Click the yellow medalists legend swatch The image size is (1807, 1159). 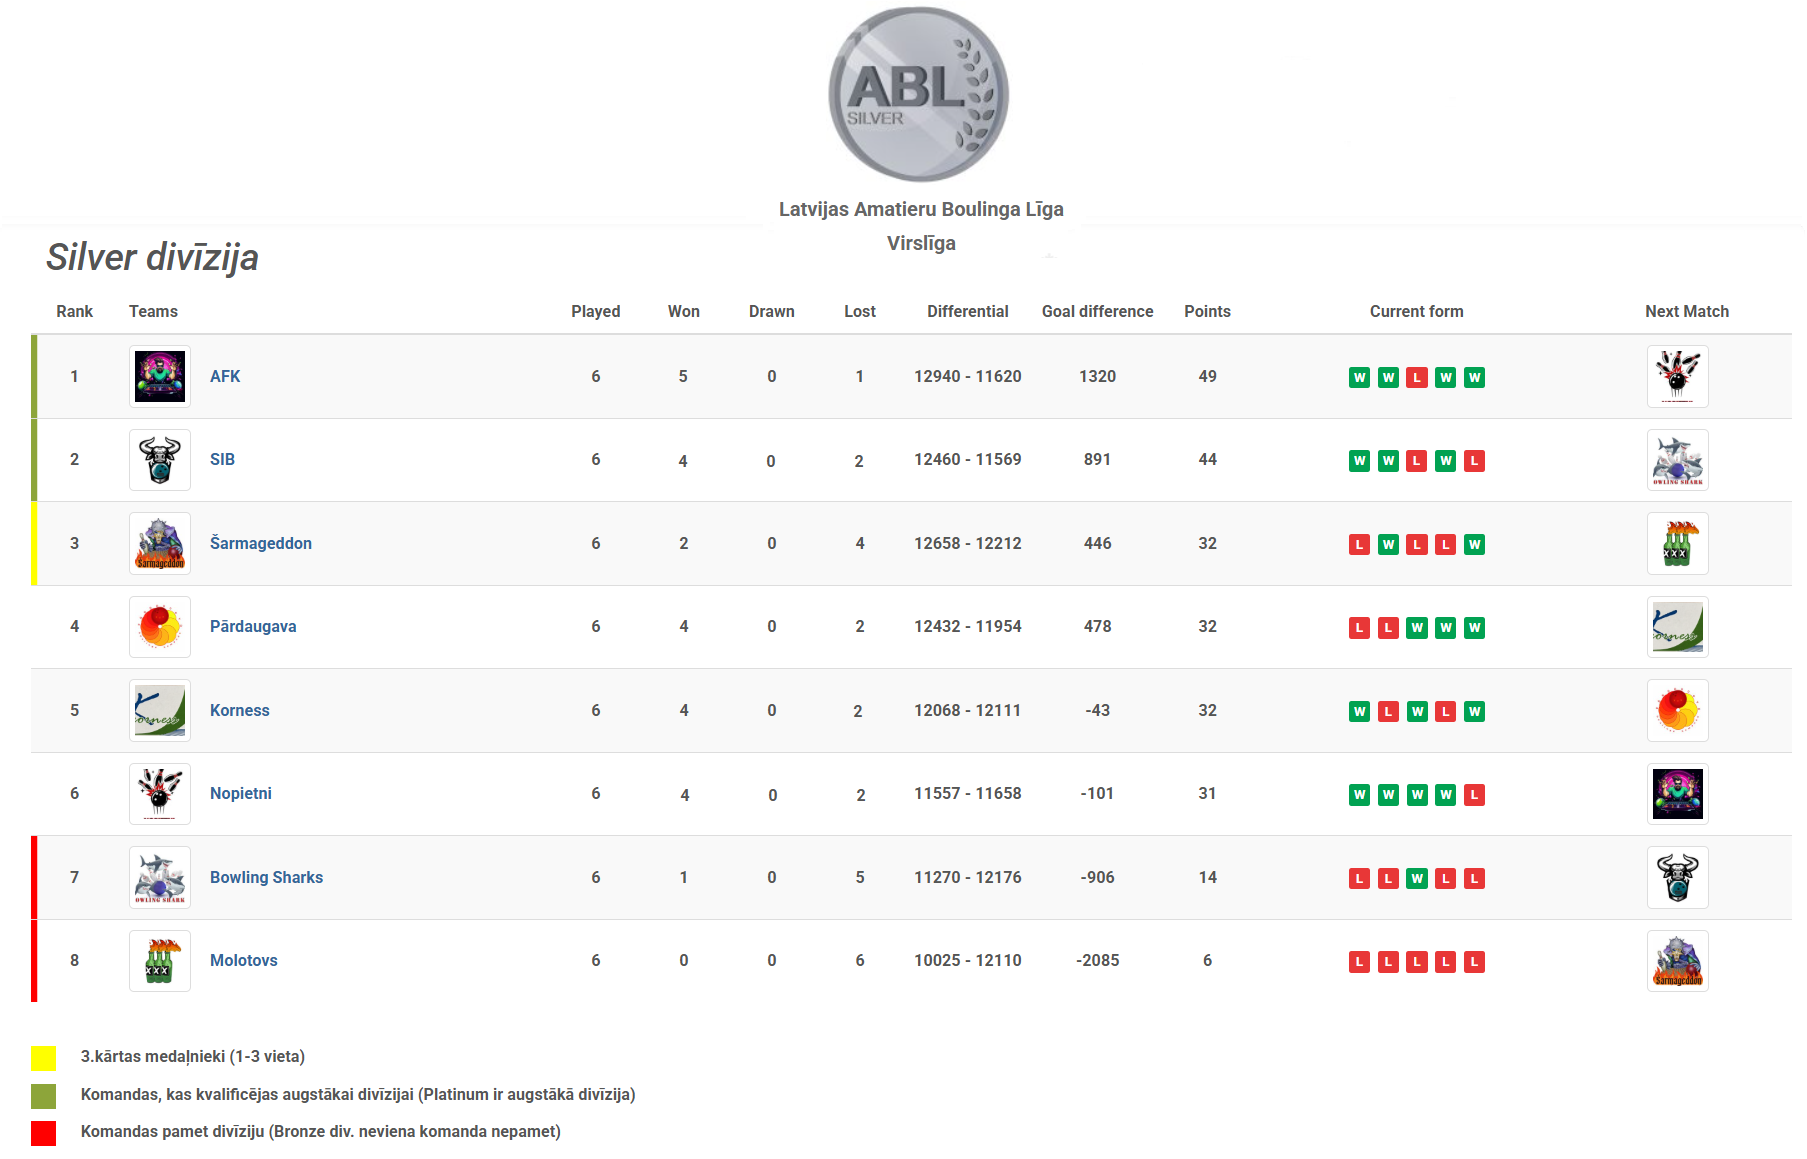[44, 1058]
